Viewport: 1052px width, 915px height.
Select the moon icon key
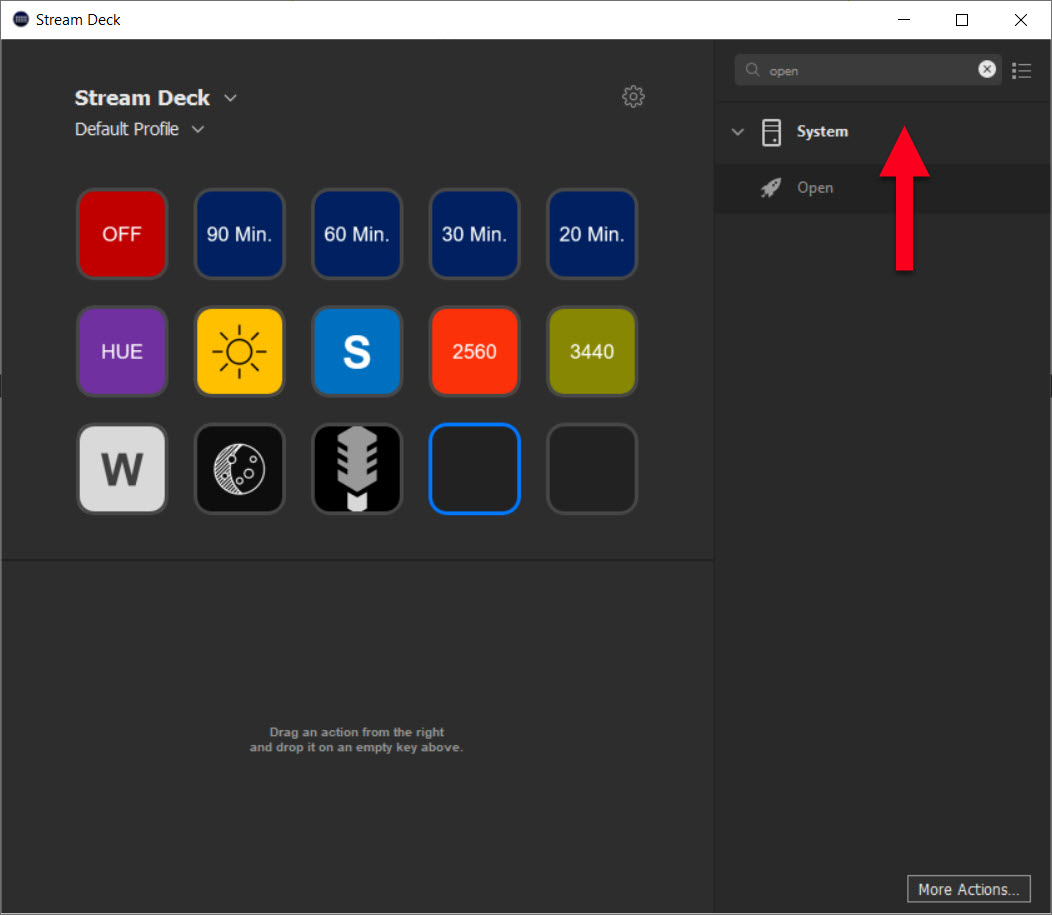point(239,468)
